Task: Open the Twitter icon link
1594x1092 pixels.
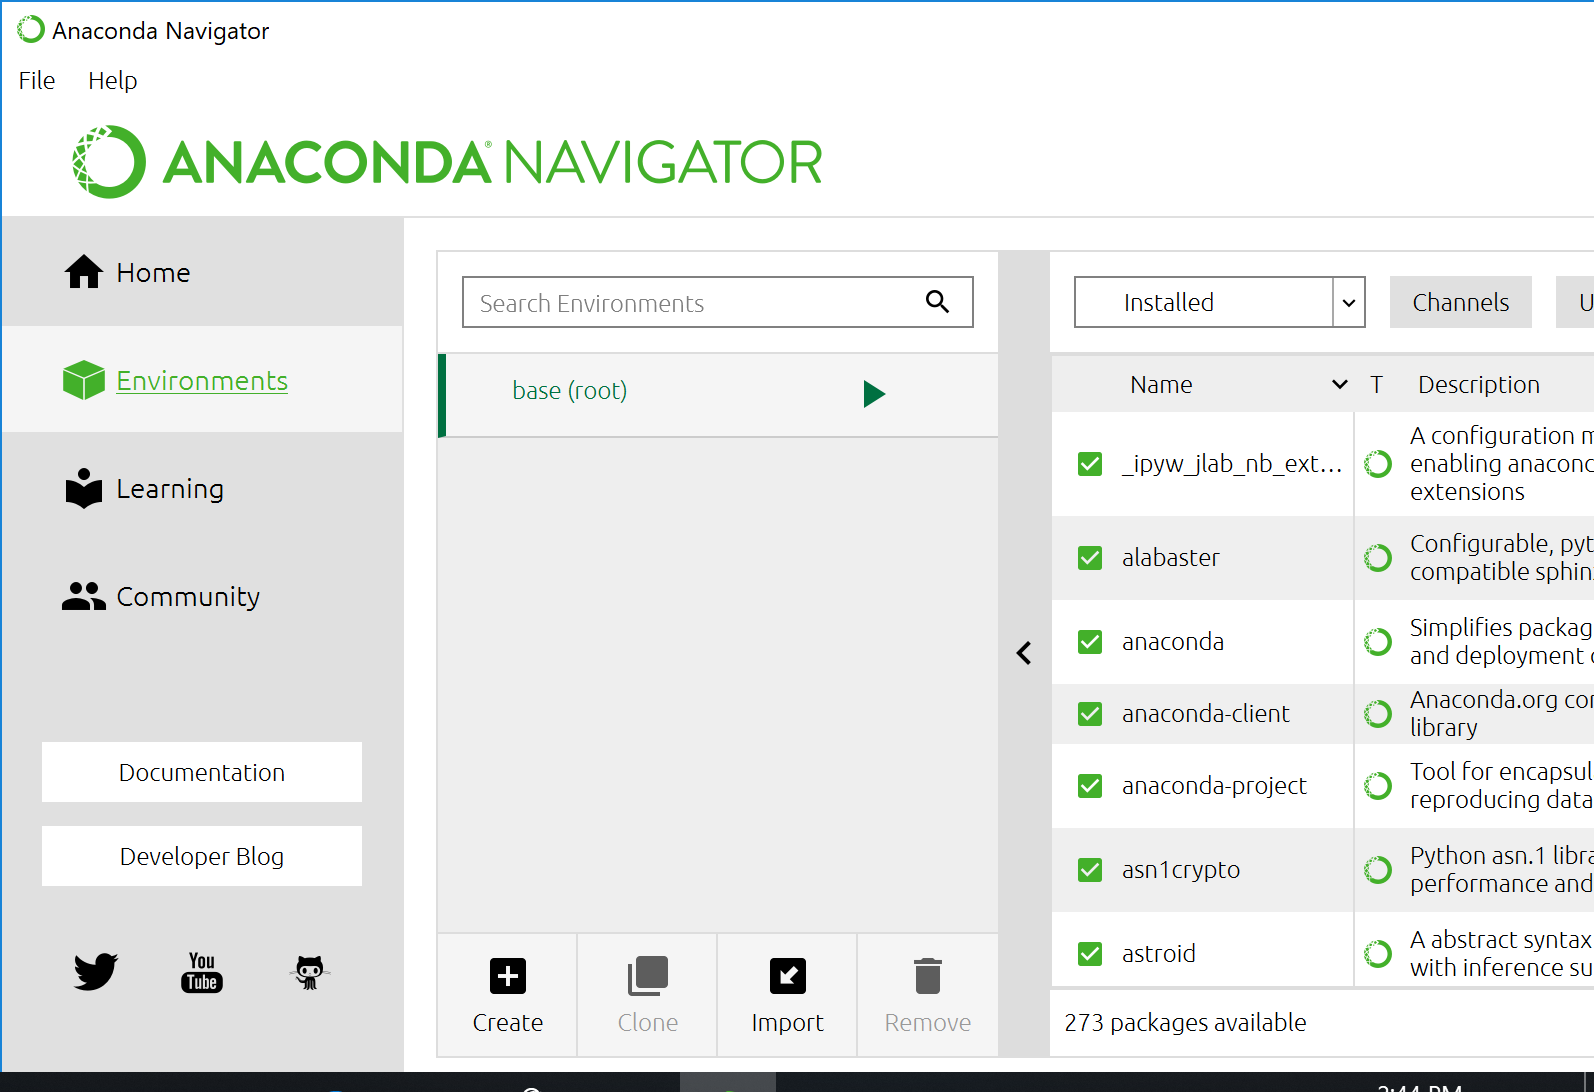Action: (x=95, y=971)
